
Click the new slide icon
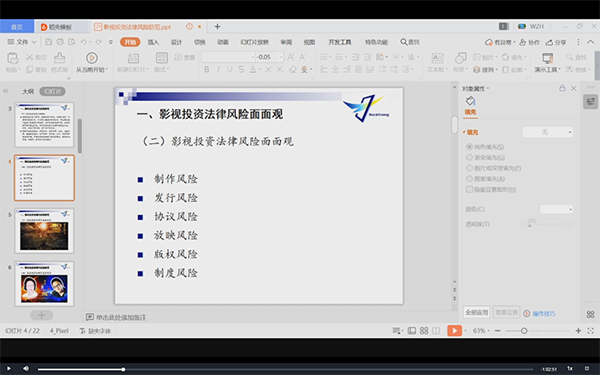[133, 58]
